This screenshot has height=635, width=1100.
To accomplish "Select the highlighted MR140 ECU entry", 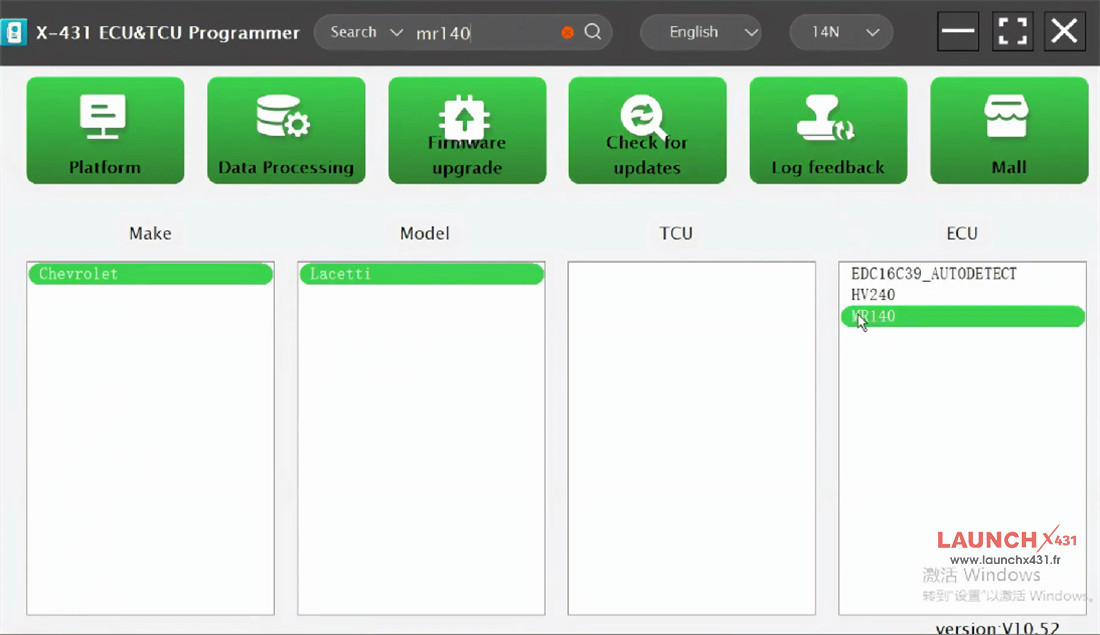I will click(x=962, y=317).
